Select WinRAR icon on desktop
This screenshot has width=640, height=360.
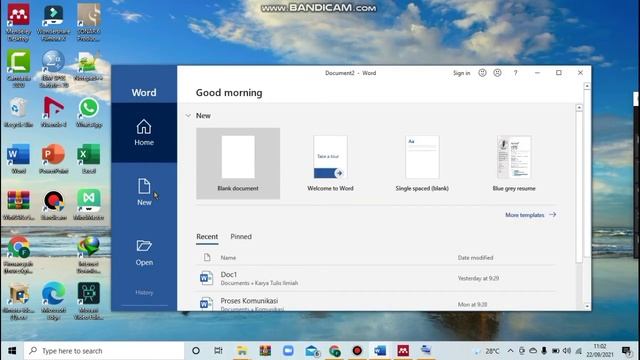(x=18, y=206)
